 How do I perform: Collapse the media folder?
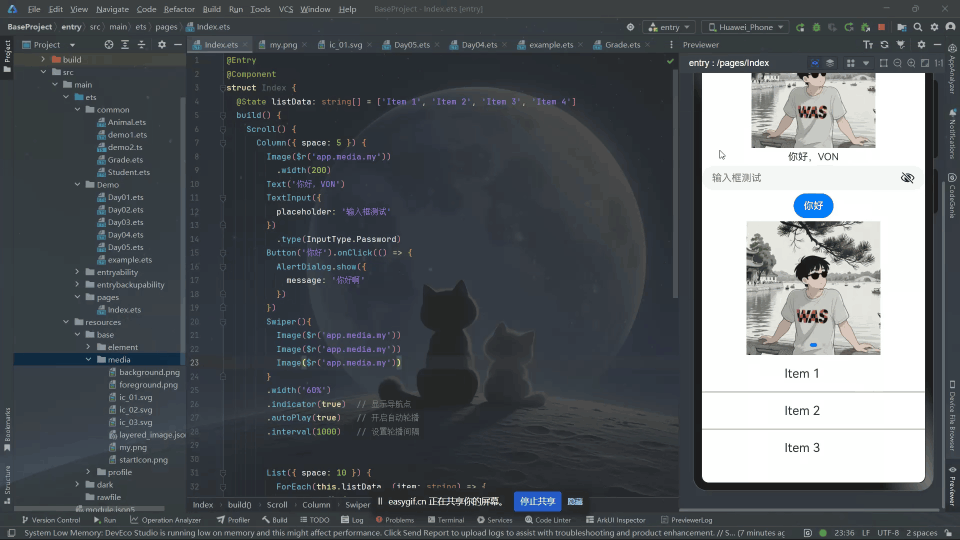tap(88, 359)
